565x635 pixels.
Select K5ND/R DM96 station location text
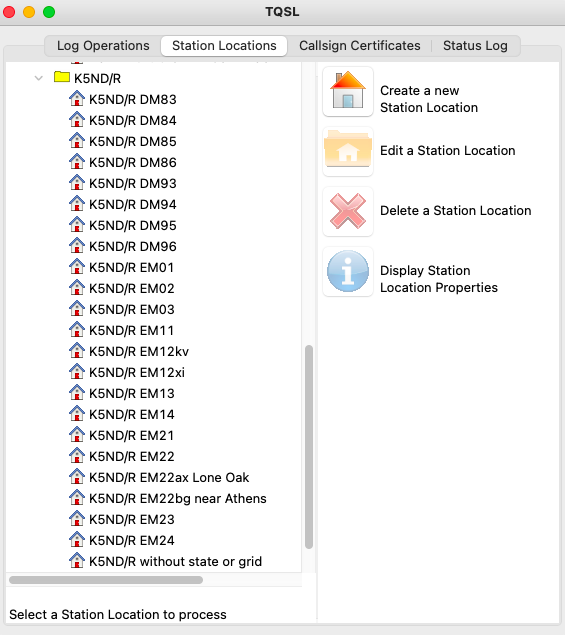(x=133, y=247)
